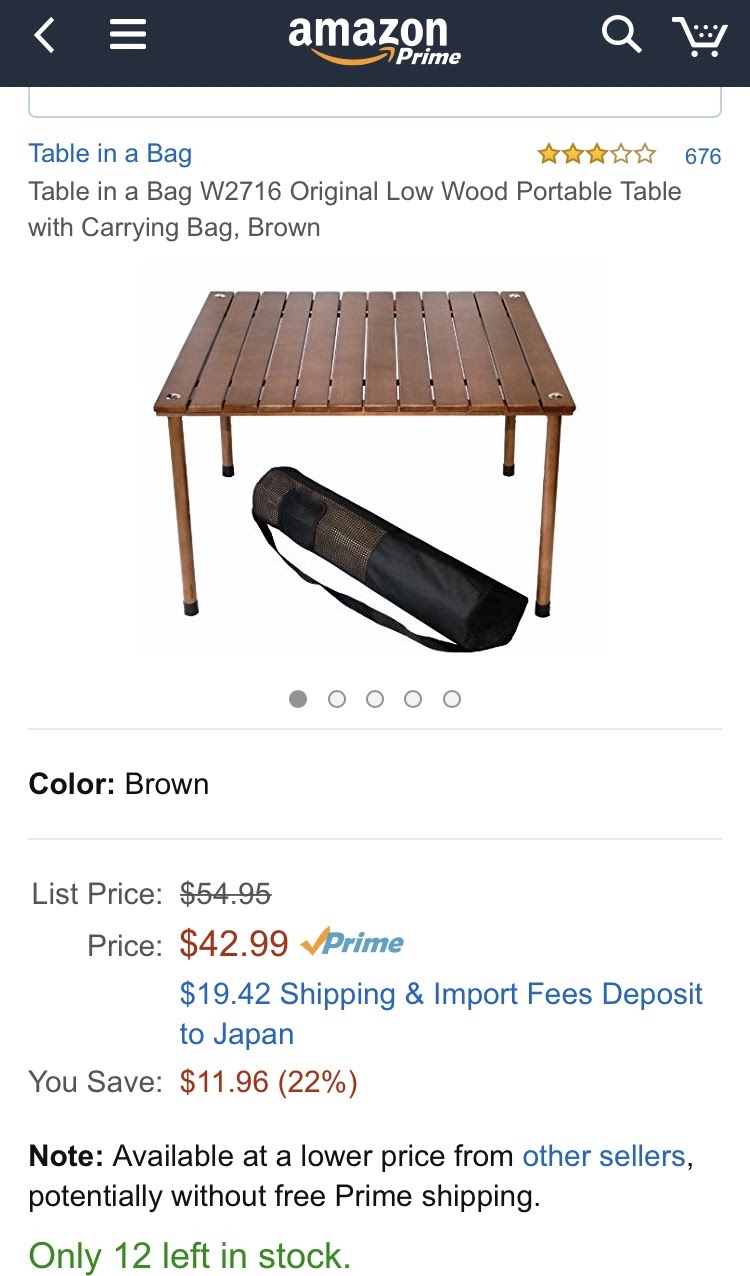
Task: Tap the star rating icons
Action: (x=597, y=154)
